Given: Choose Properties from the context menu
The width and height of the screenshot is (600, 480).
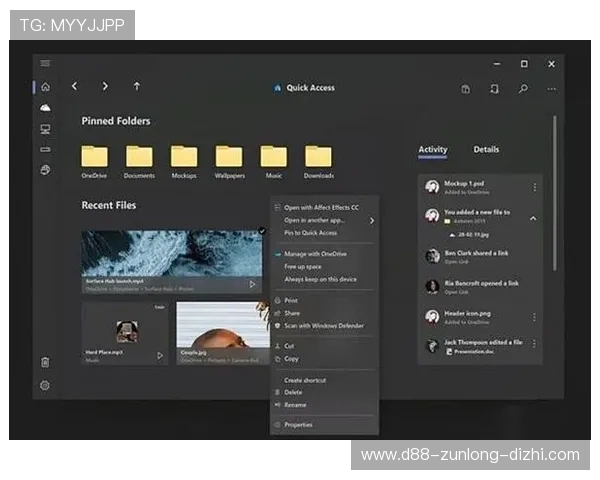Looking at the screenshot, I should (x=298, y=425).
